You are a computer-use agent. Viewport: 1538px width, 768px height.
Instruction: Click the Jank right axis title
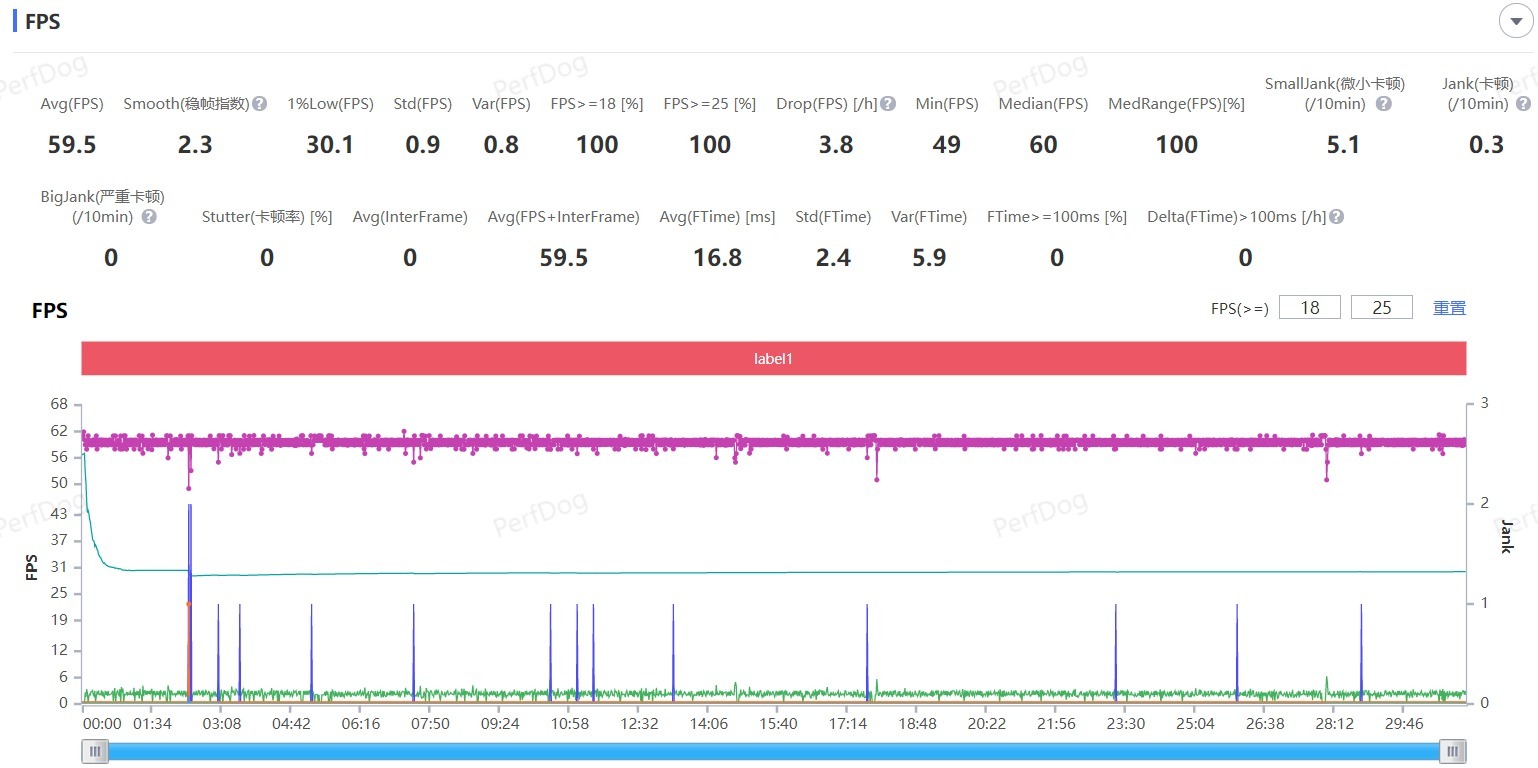click(x=1507, y=537)
